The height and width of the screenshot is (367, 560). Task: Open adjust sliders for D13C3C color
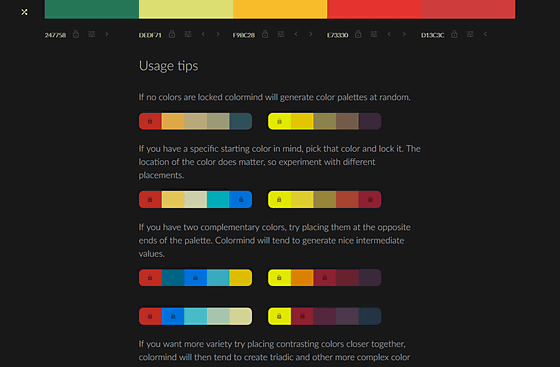coord(470,34)
